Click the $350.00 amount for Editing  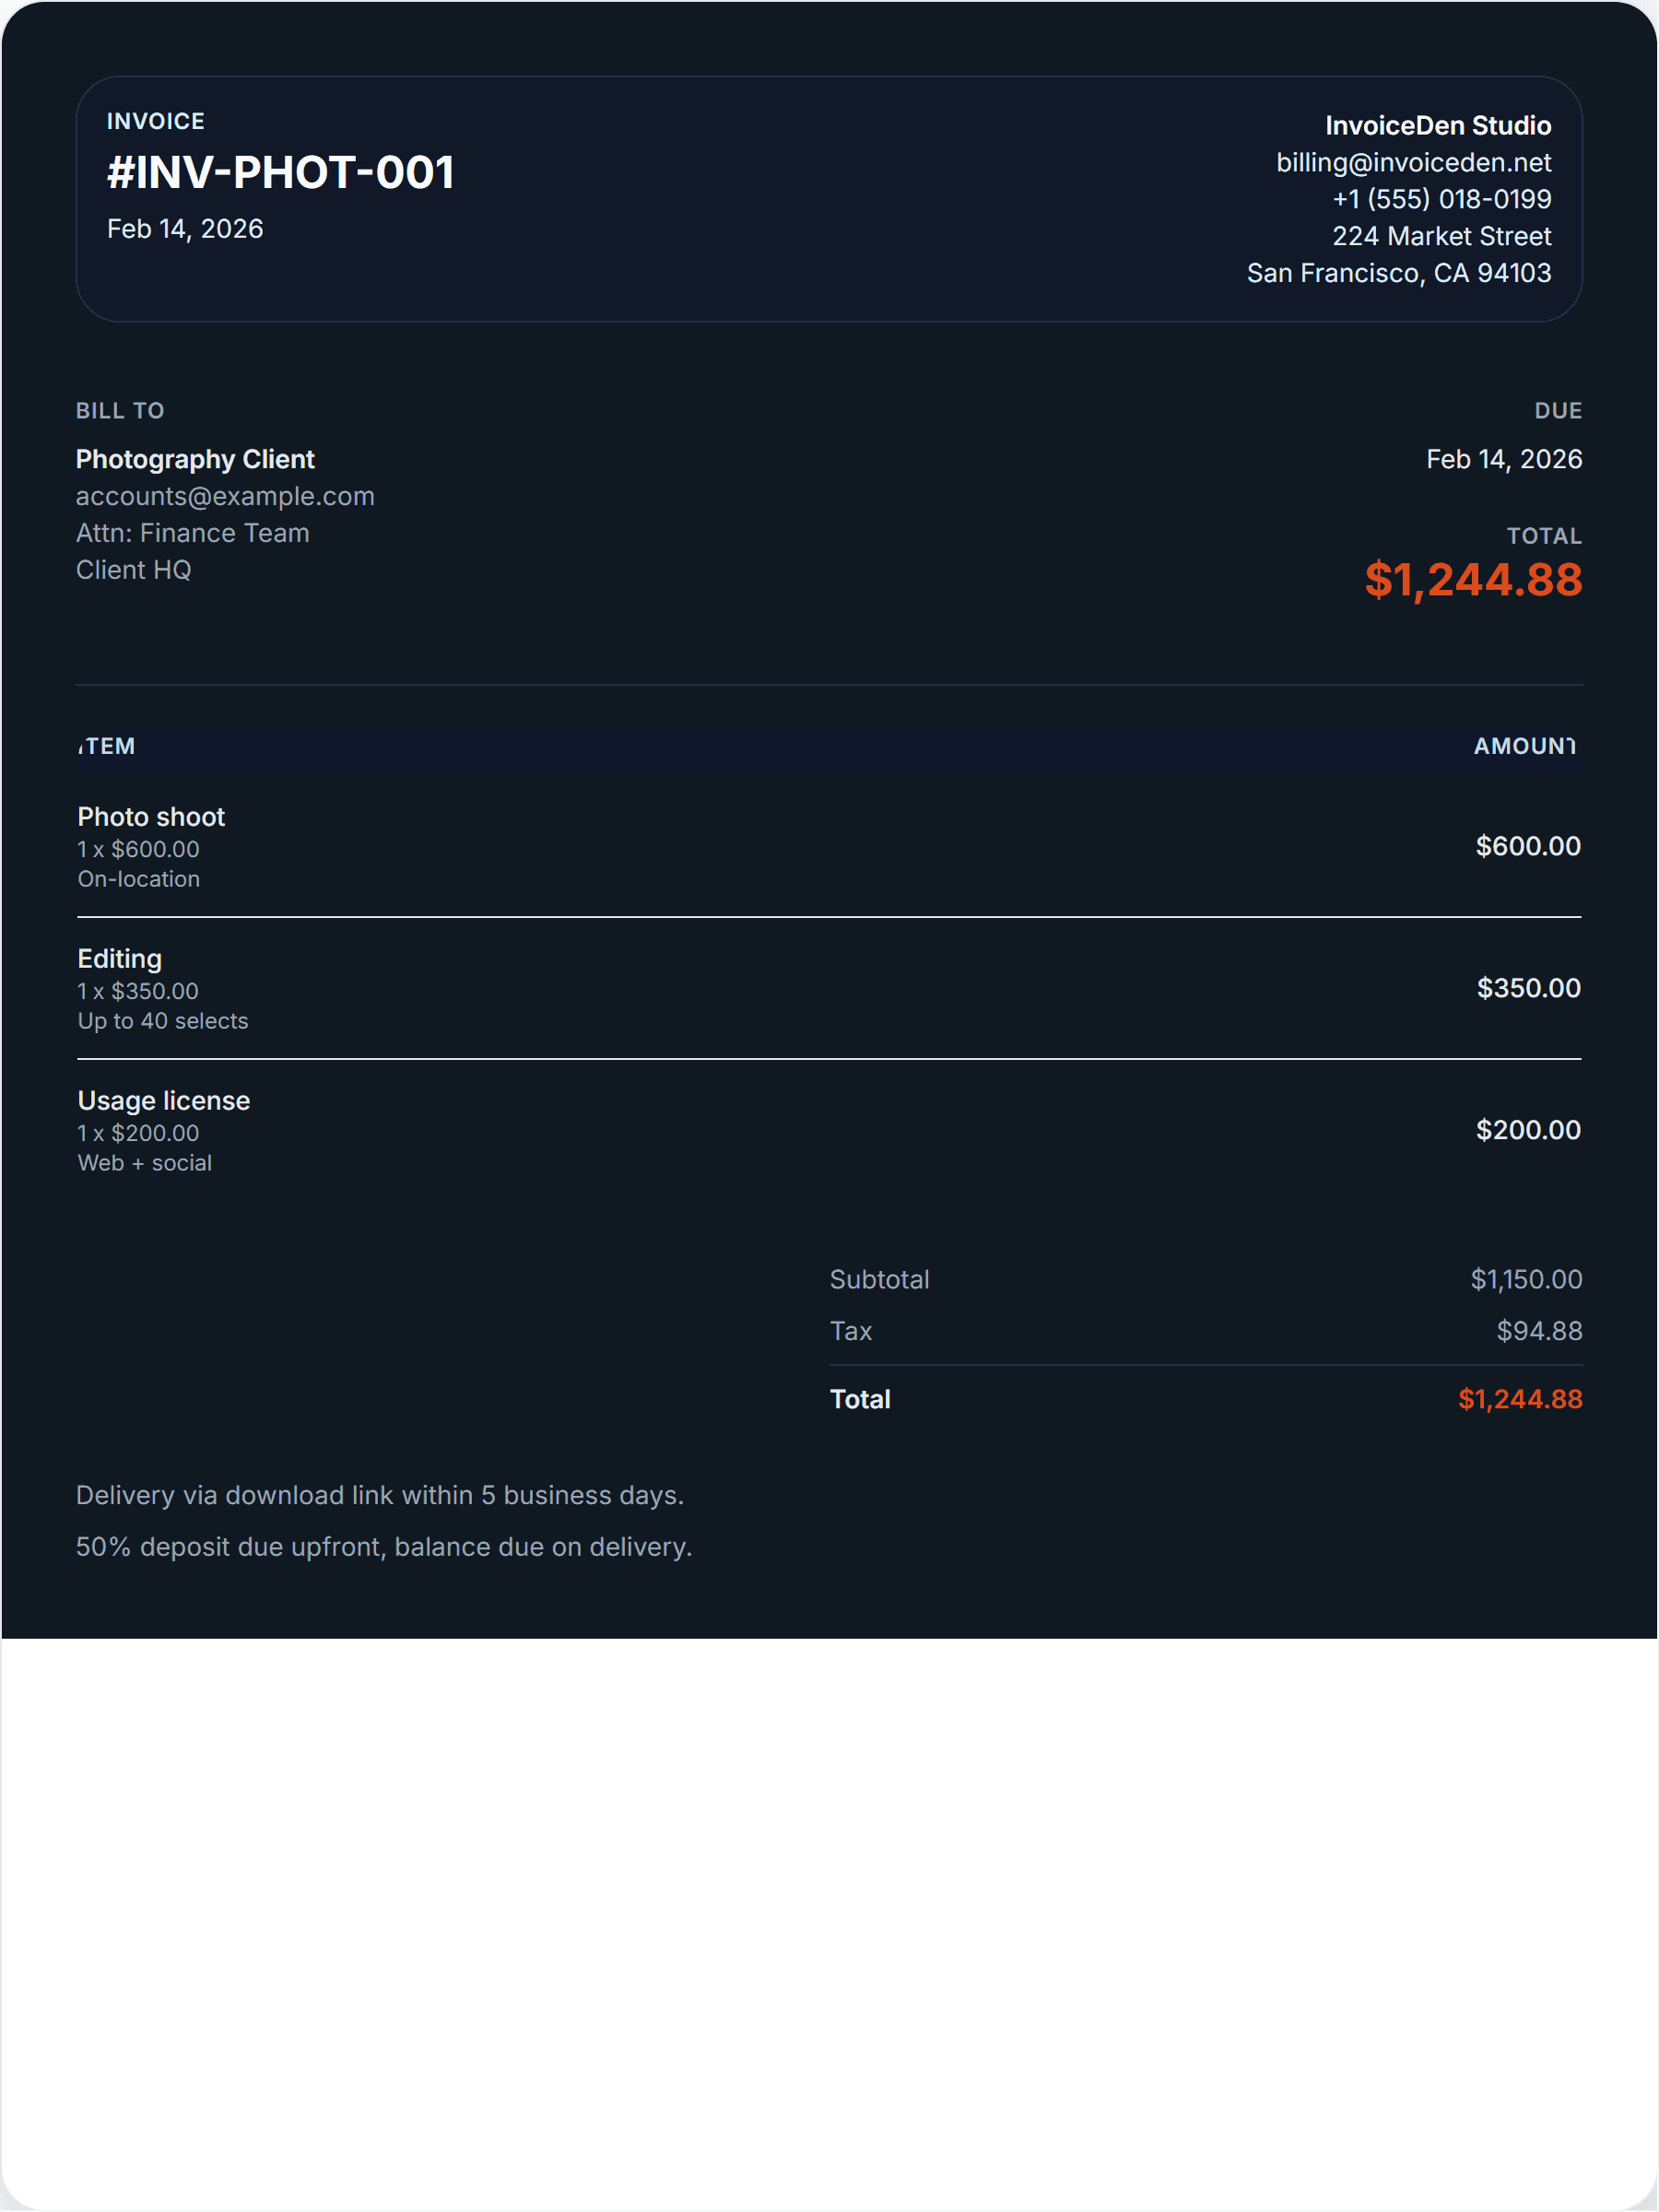point(1528,988)
